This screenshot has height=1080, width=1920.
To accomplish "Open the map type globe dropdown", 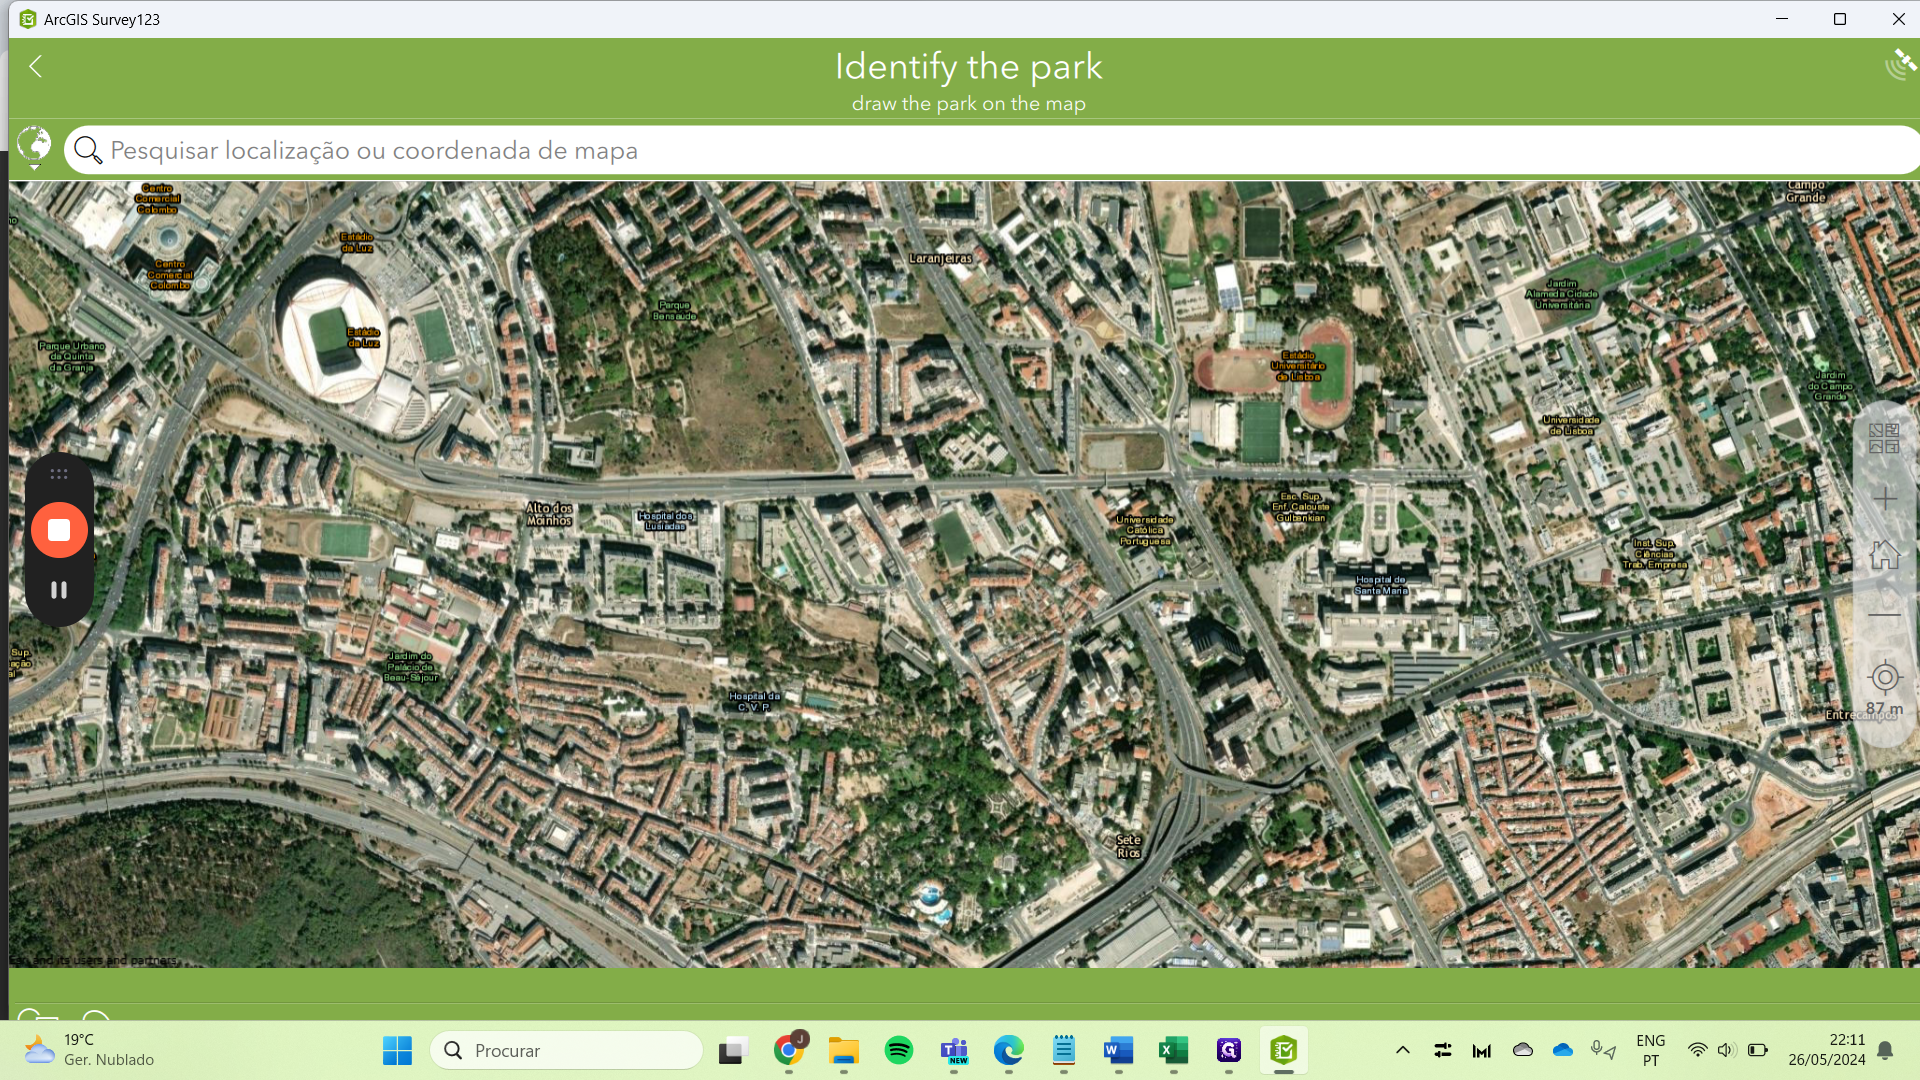I will (34, 147).
